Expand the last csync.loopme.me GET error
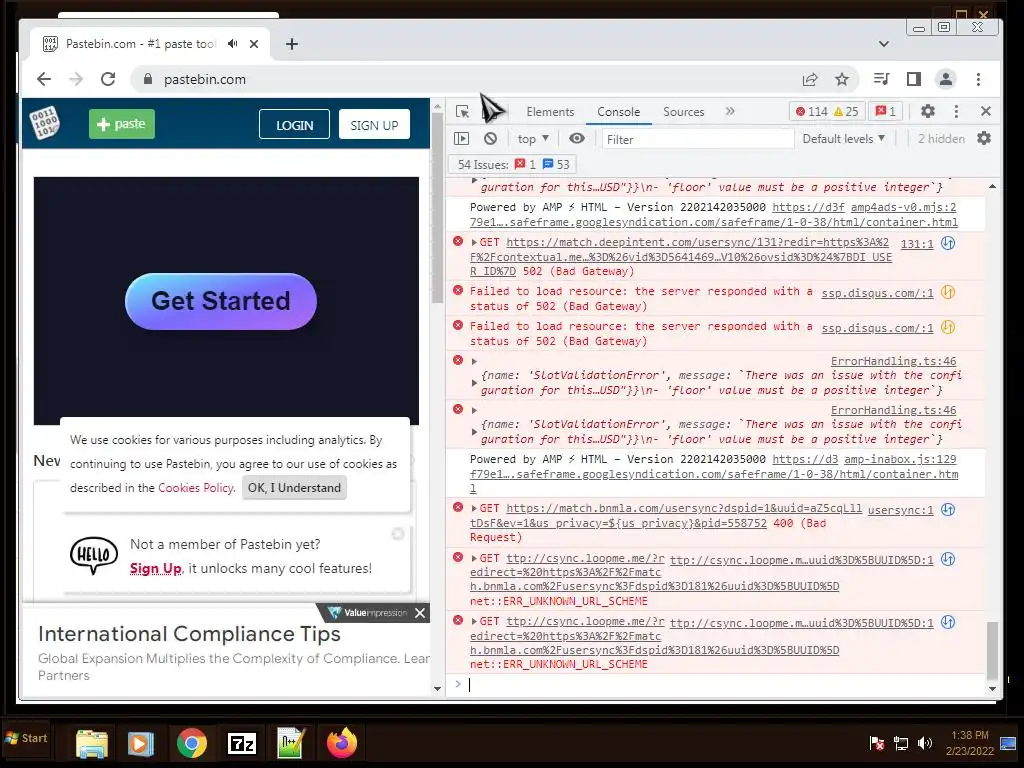Image resolution: width=1024 pixels, height=768 pixels. tap(474, 621)
